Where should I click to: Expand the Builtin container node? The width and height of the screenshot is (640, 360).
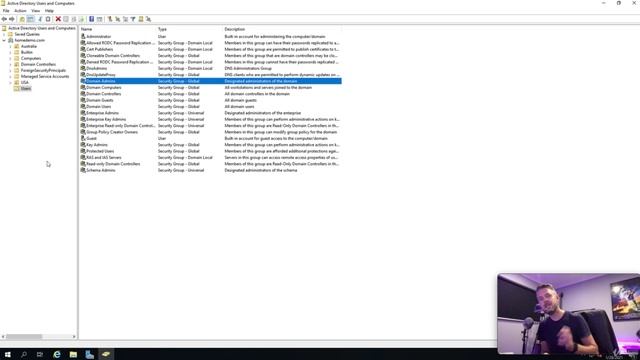pos(10,52)
